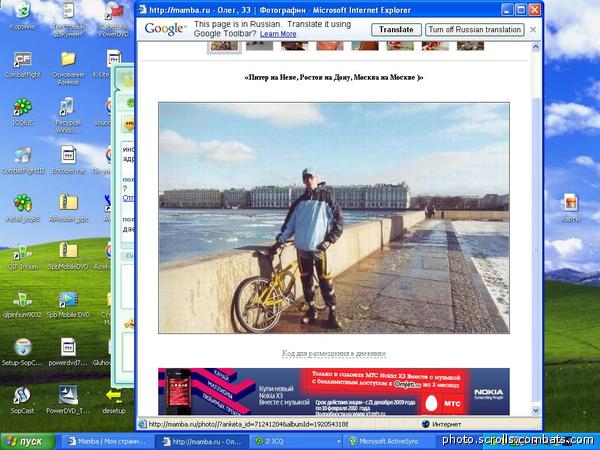Click the scroll up arrow in Internet Explorer
This screenshot has width=600, height=450.
coord(536,47)
